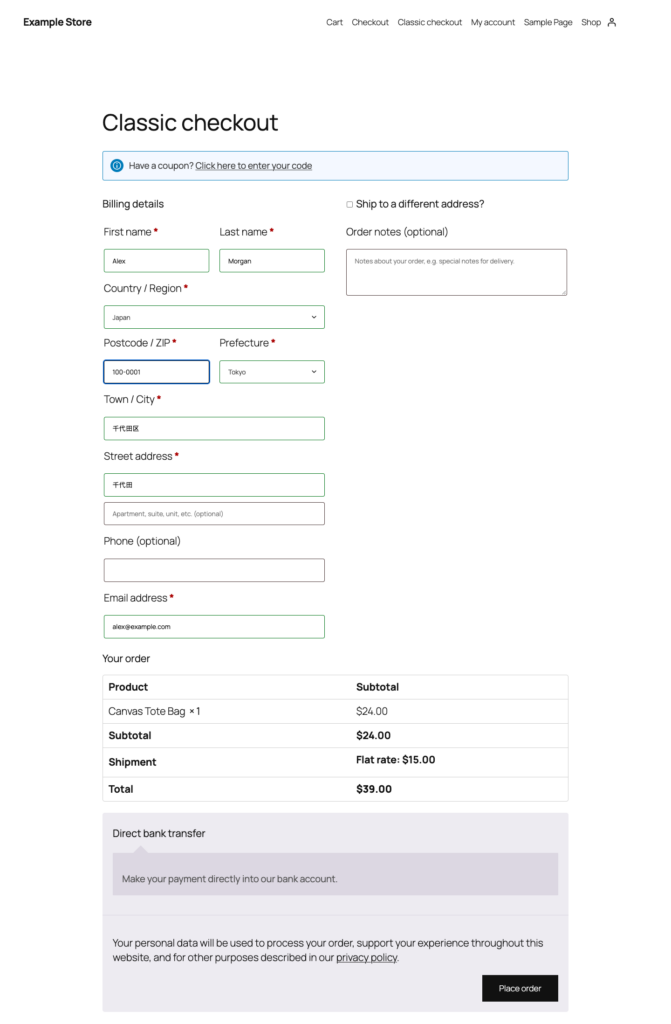Go to Cart in the navigation

pyautogui.click(x=335, y=22)
